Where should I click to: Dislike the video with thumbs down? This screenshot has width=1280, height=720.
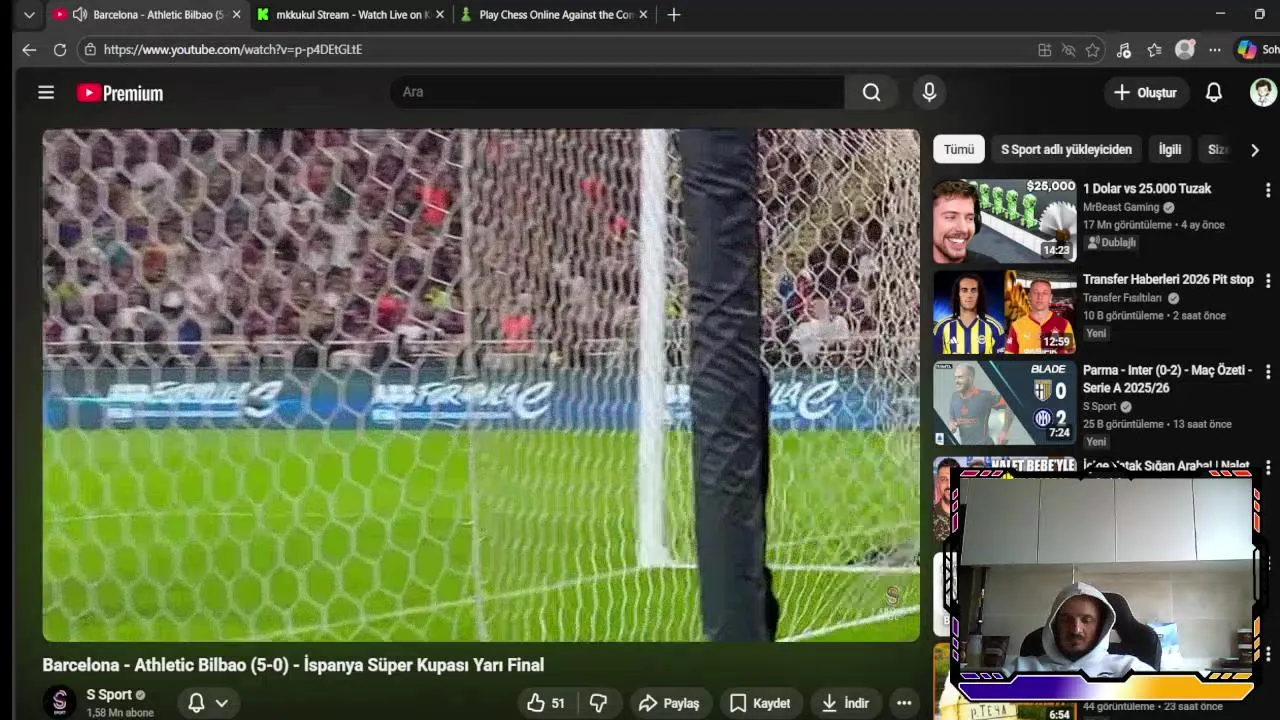coord(598,703)
